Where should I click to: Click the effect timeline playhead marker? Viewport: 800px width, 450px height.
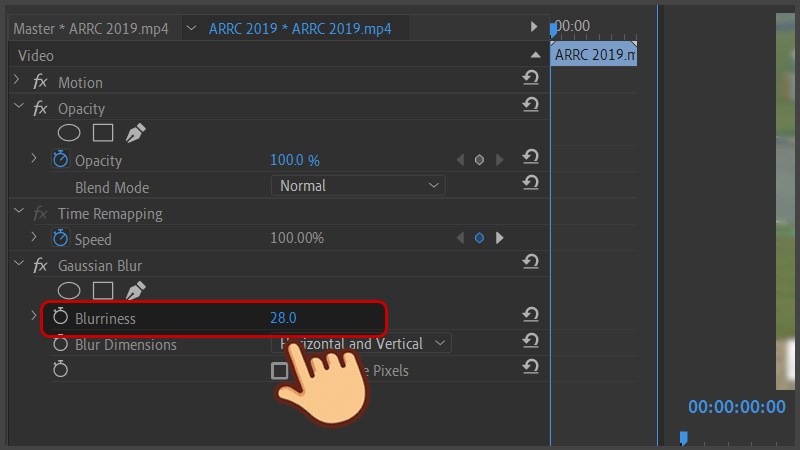point(554,30)
